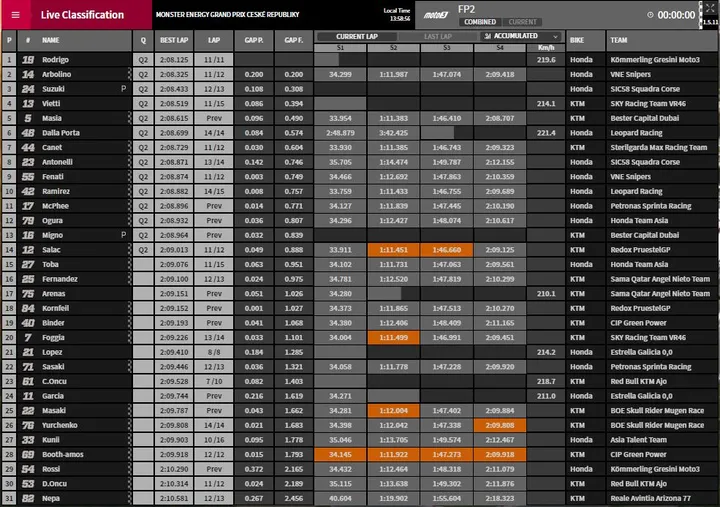The image size is (720, 507).
Task: Click the pit marker P beside Migno
Action: 123,235
